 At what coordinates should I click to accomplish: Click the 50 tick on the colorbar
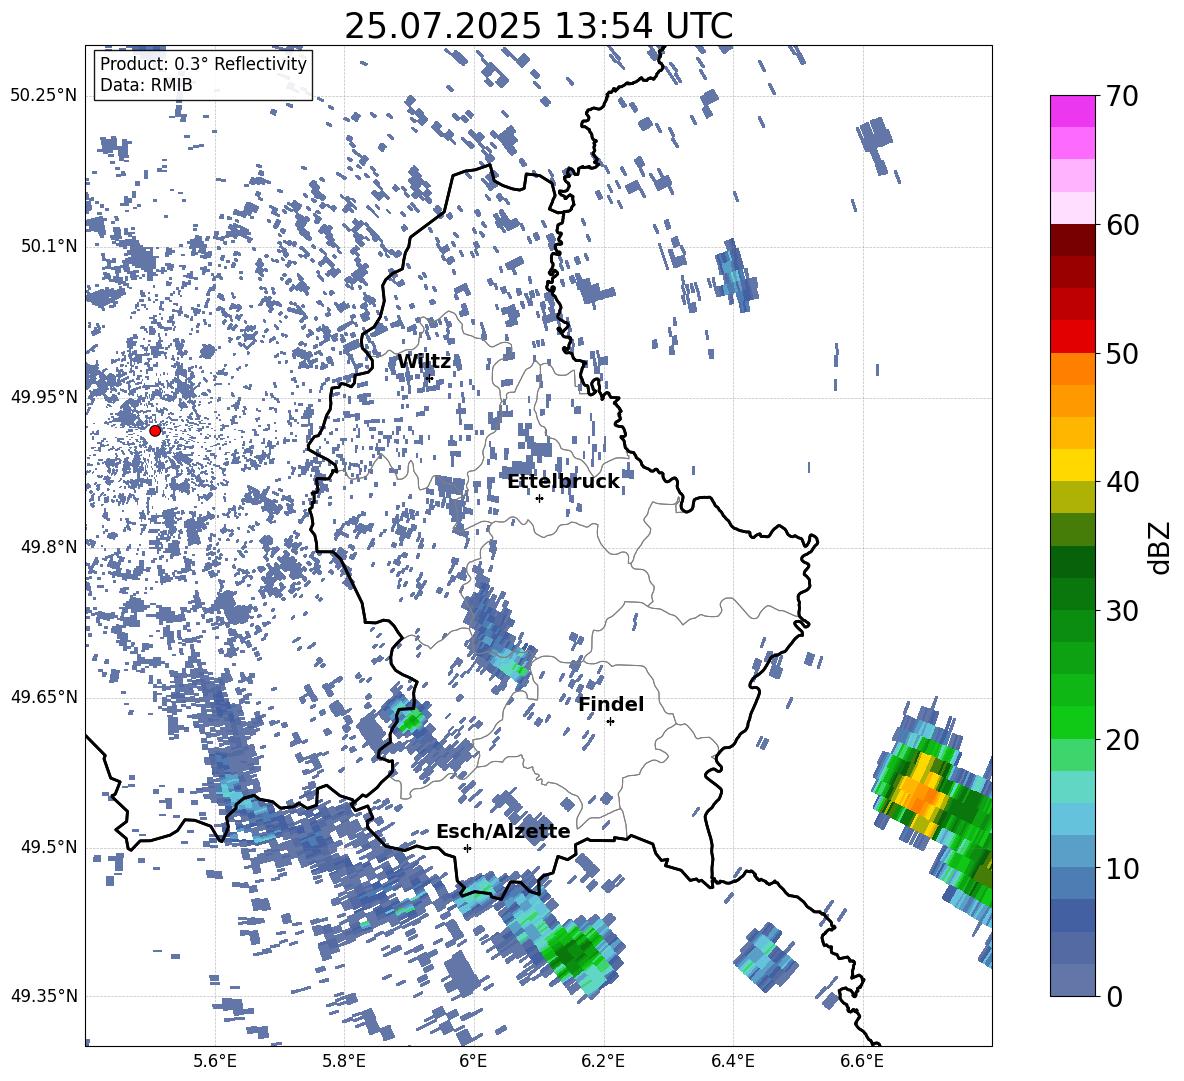[1122, 353]
